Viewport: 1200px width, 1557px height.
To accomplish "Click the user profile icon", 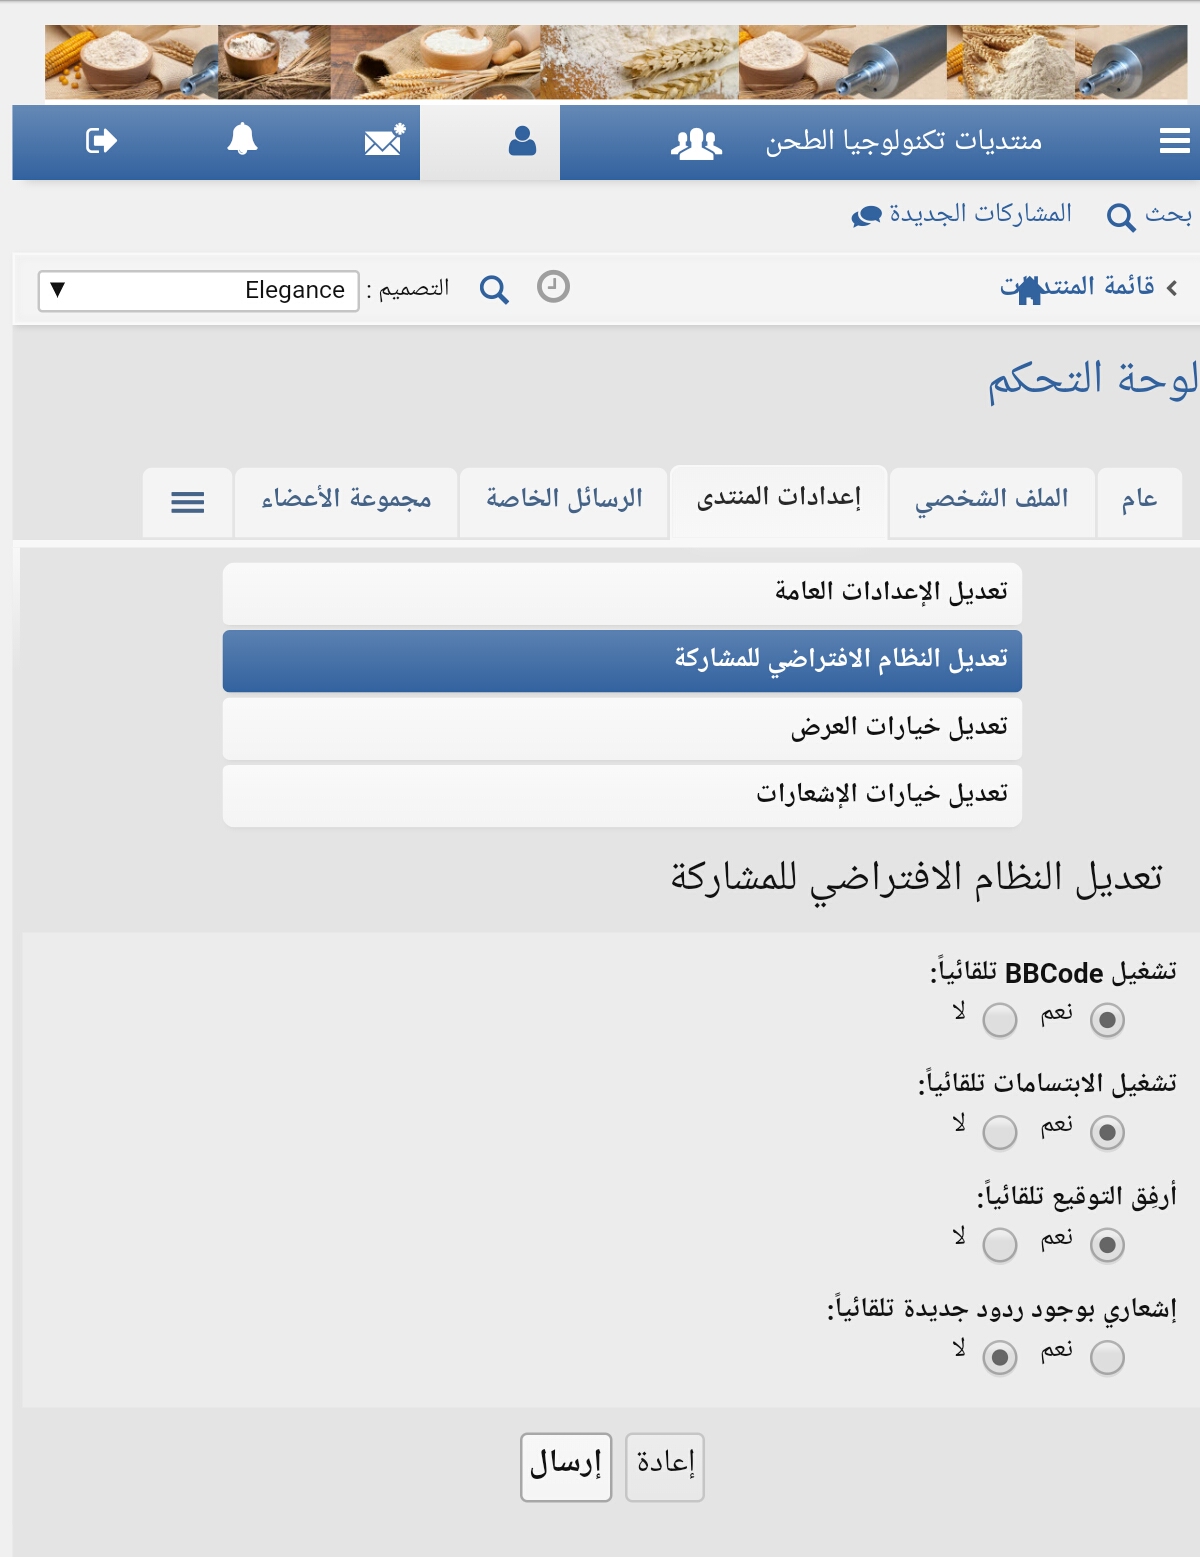I will pyautogui.click(x=522, y=142).
